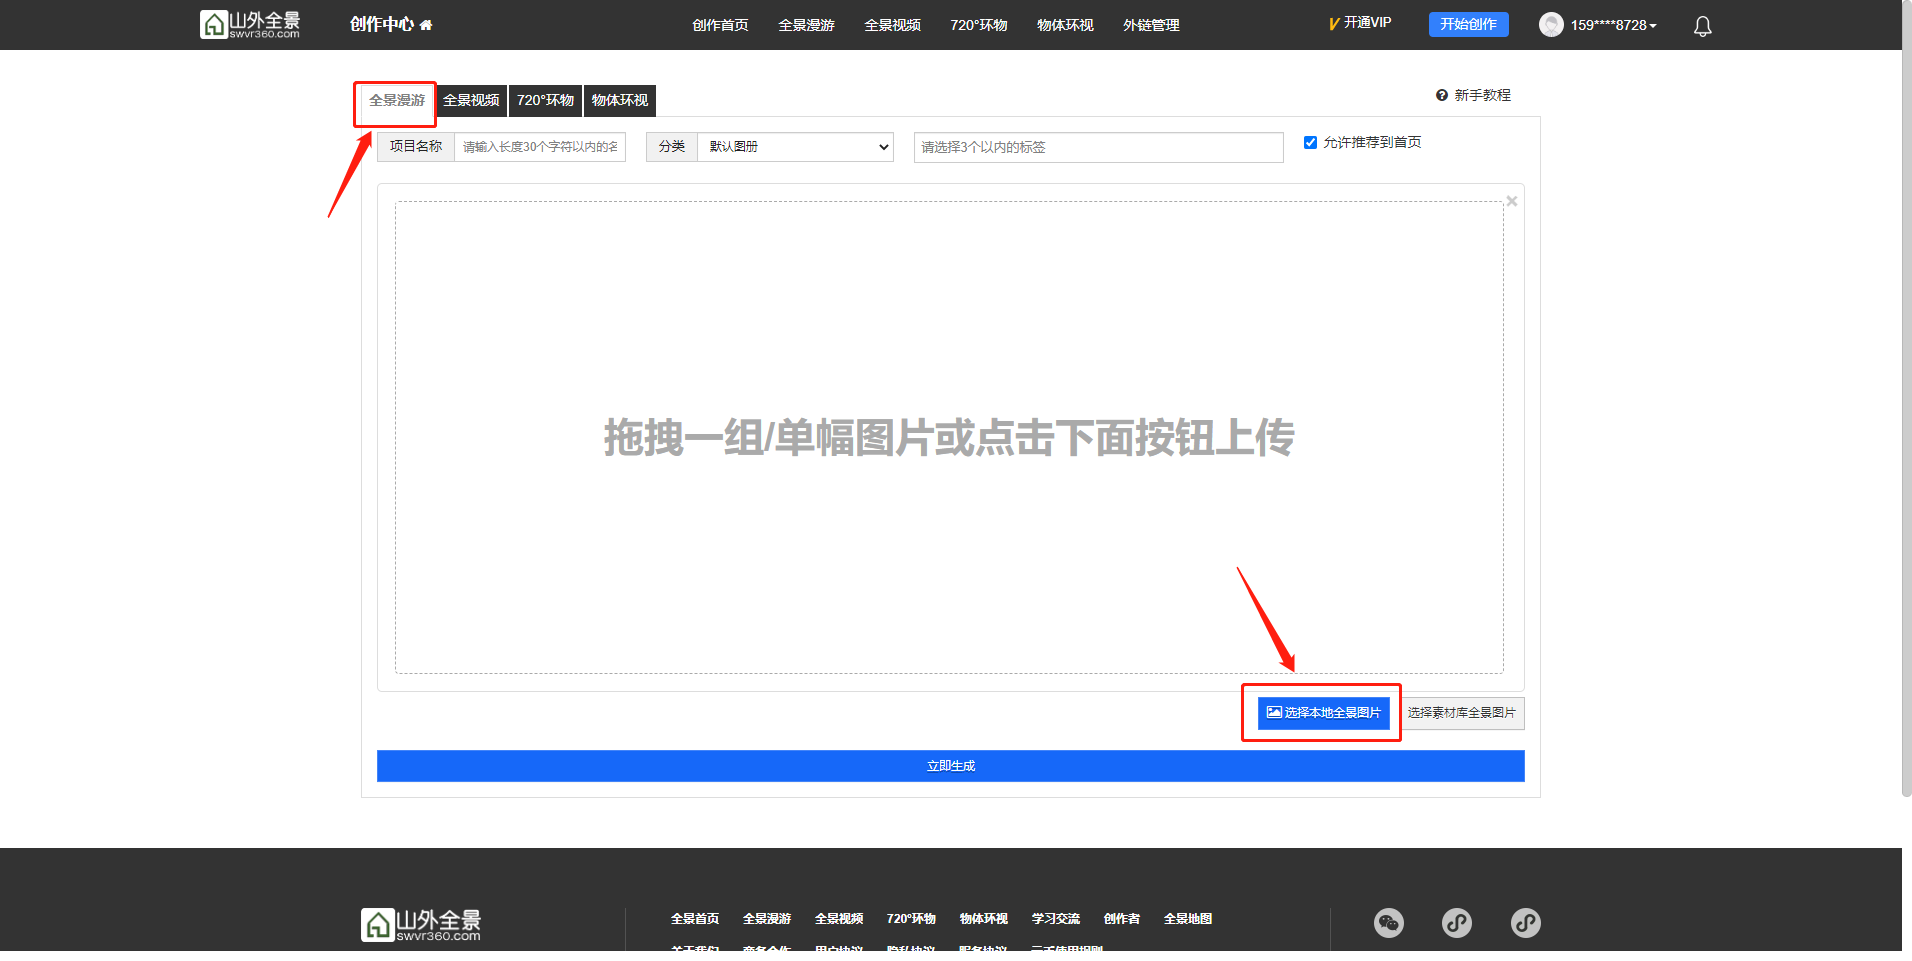1912x961 pixels.
Task: Click 选择素材库全景图片 button
Action: [1461, 713]
